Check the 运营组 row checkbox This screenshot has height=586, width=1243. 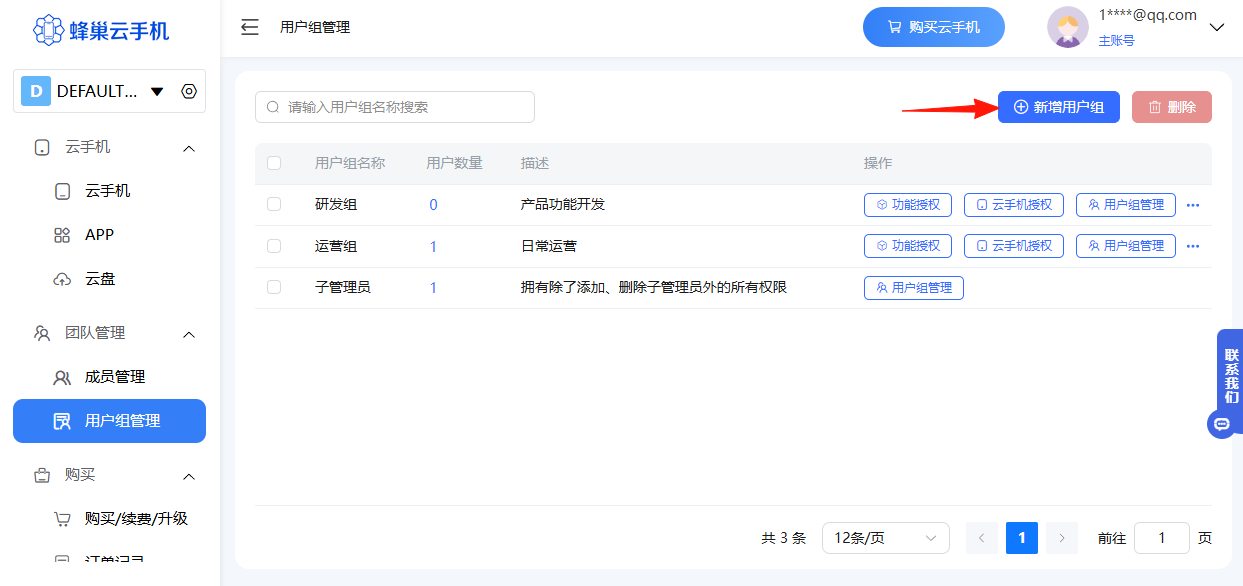tap(274, 246)
